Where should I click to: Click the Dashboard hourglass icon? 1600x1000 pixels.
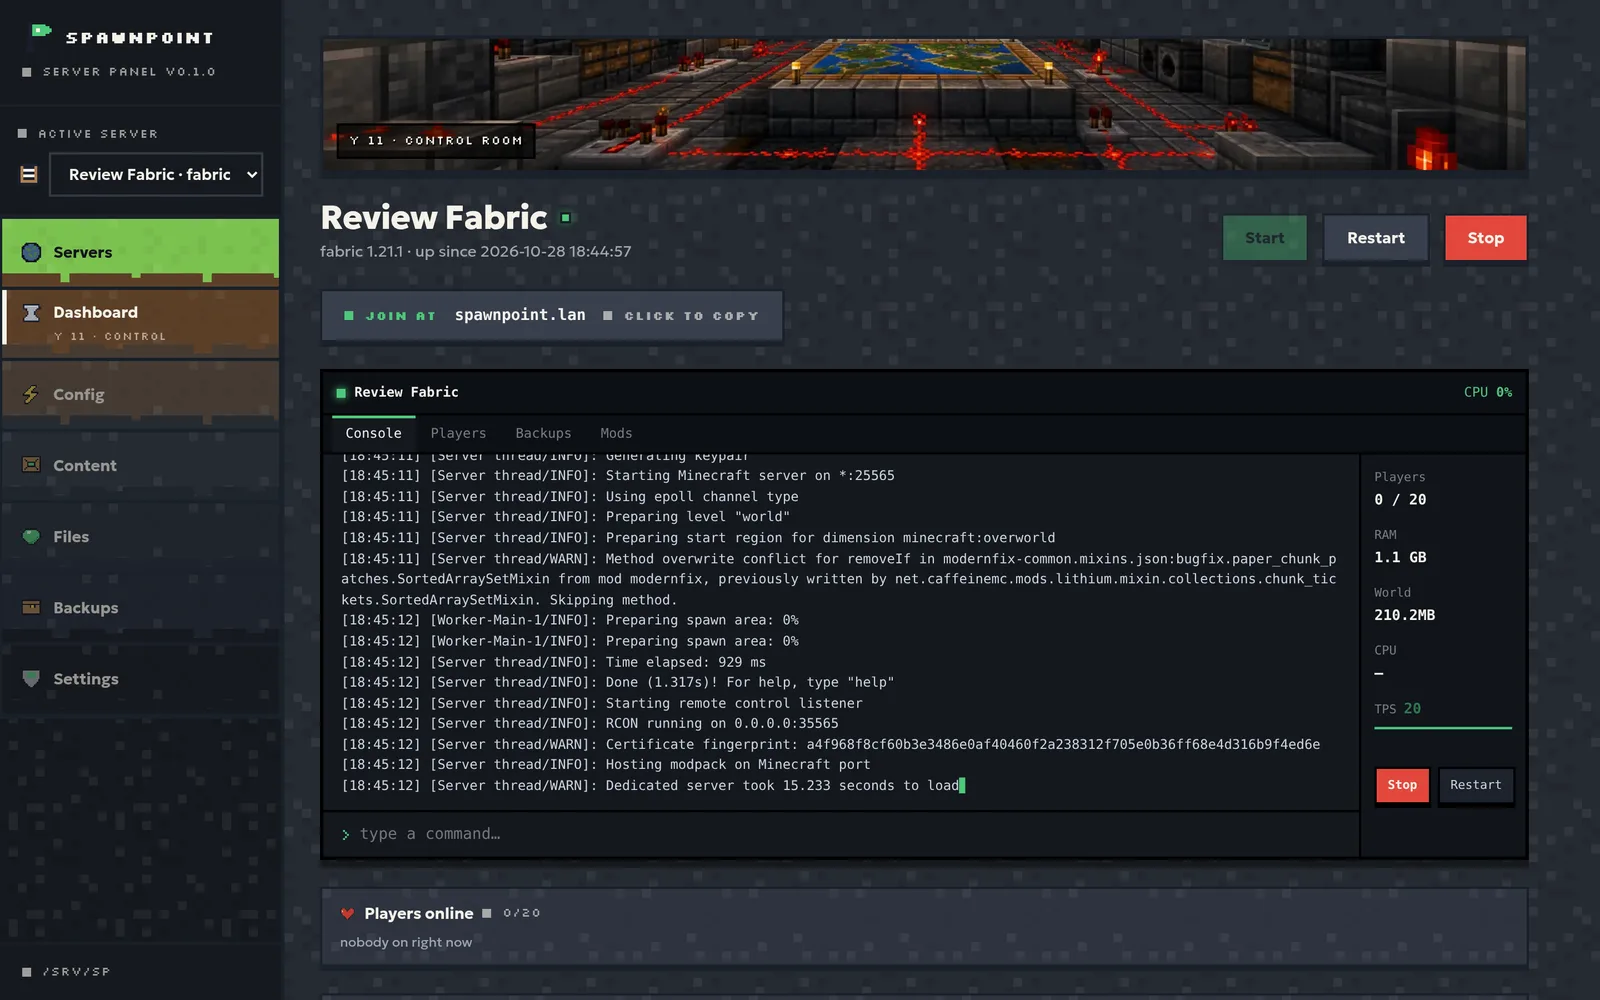point(31,312)
